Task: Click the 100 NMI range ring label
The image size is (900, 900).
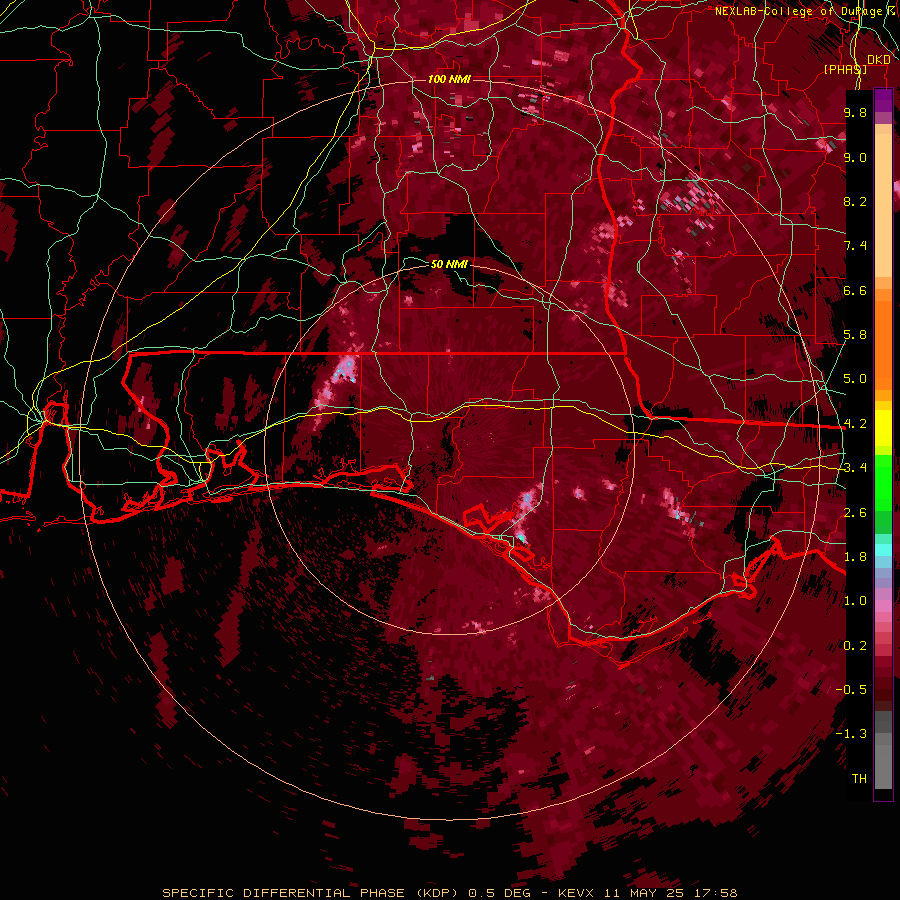Action: (449, 79)
